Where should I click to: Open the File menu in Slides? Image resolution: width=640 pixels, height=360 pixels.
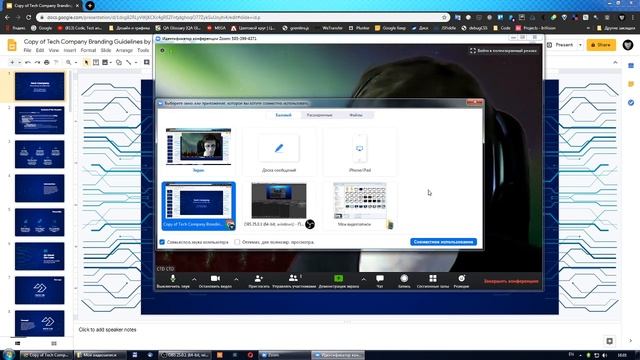coord(27,50)
